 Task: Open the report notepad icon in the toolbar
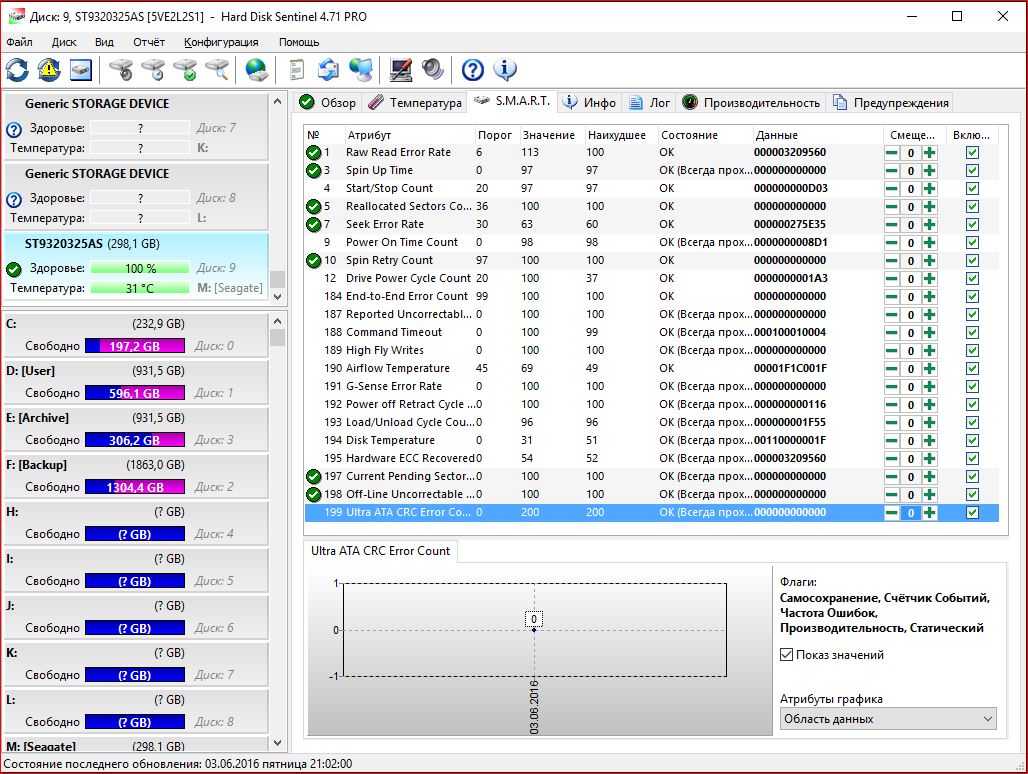tap(297, 69)
